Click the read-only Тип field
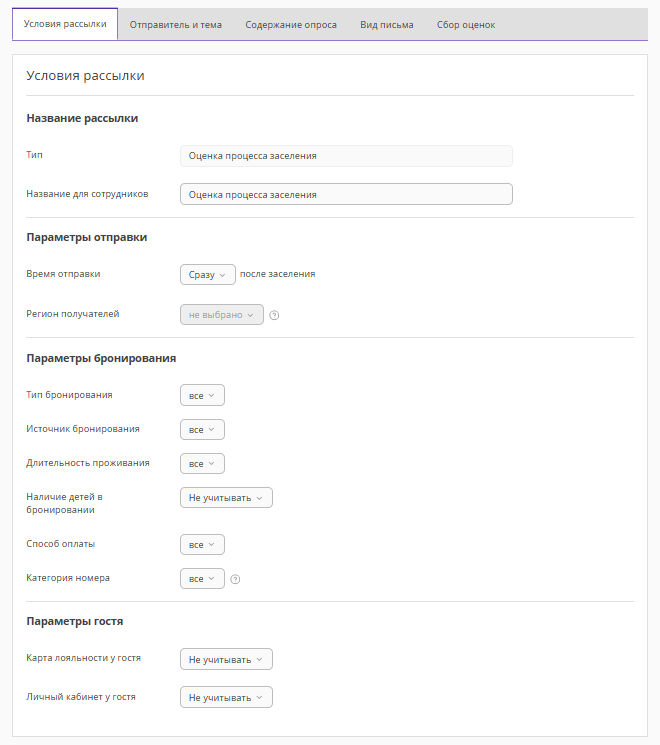Screen dimensions: 660x745 click(346, 156)
